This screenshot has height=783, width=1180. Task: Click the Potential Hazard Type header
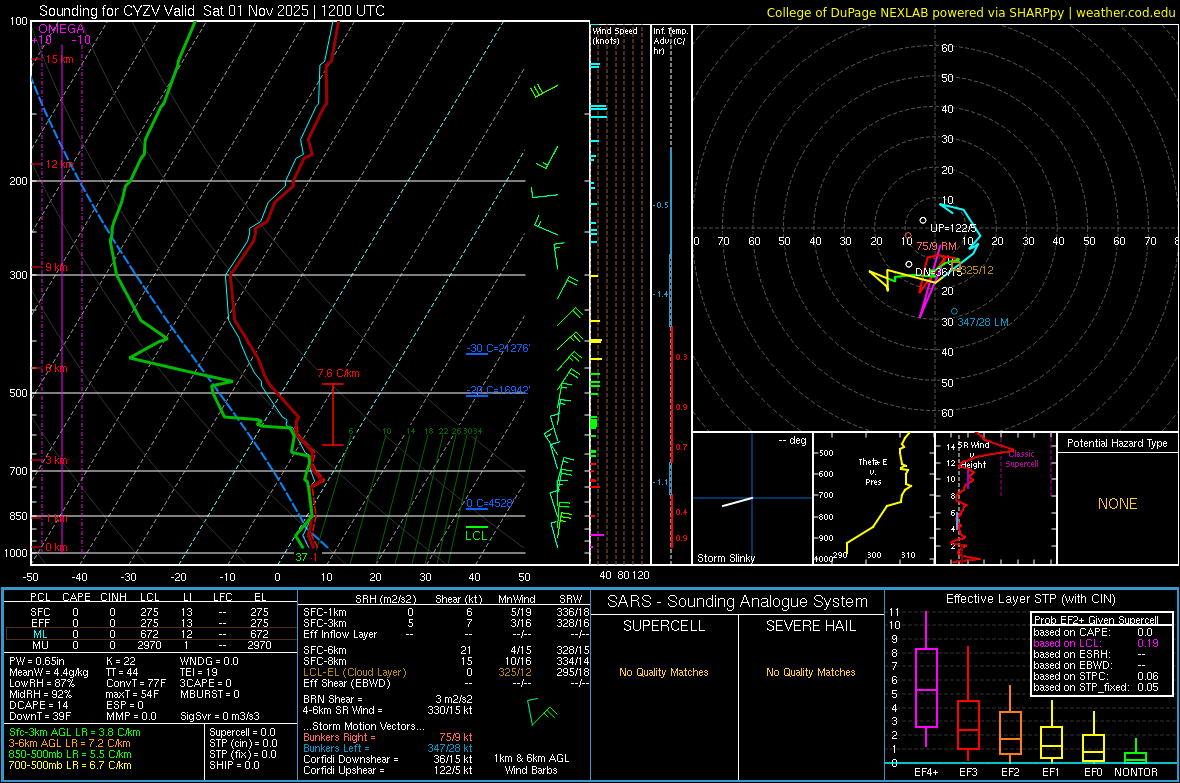1117,443
